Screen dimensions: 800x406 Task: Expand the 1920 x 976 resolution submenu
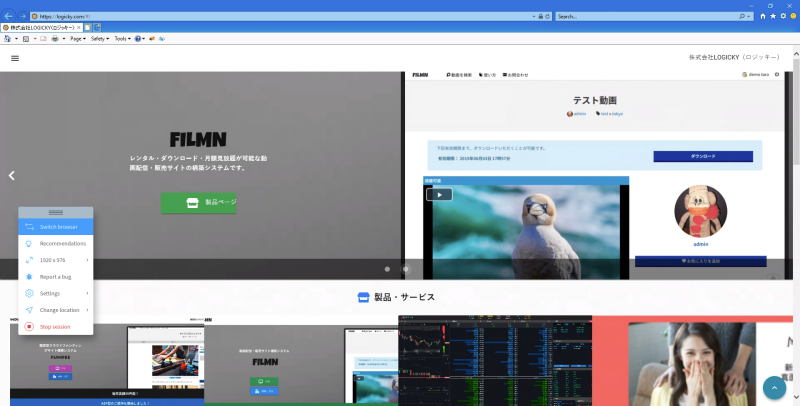[x=56, y=260]
